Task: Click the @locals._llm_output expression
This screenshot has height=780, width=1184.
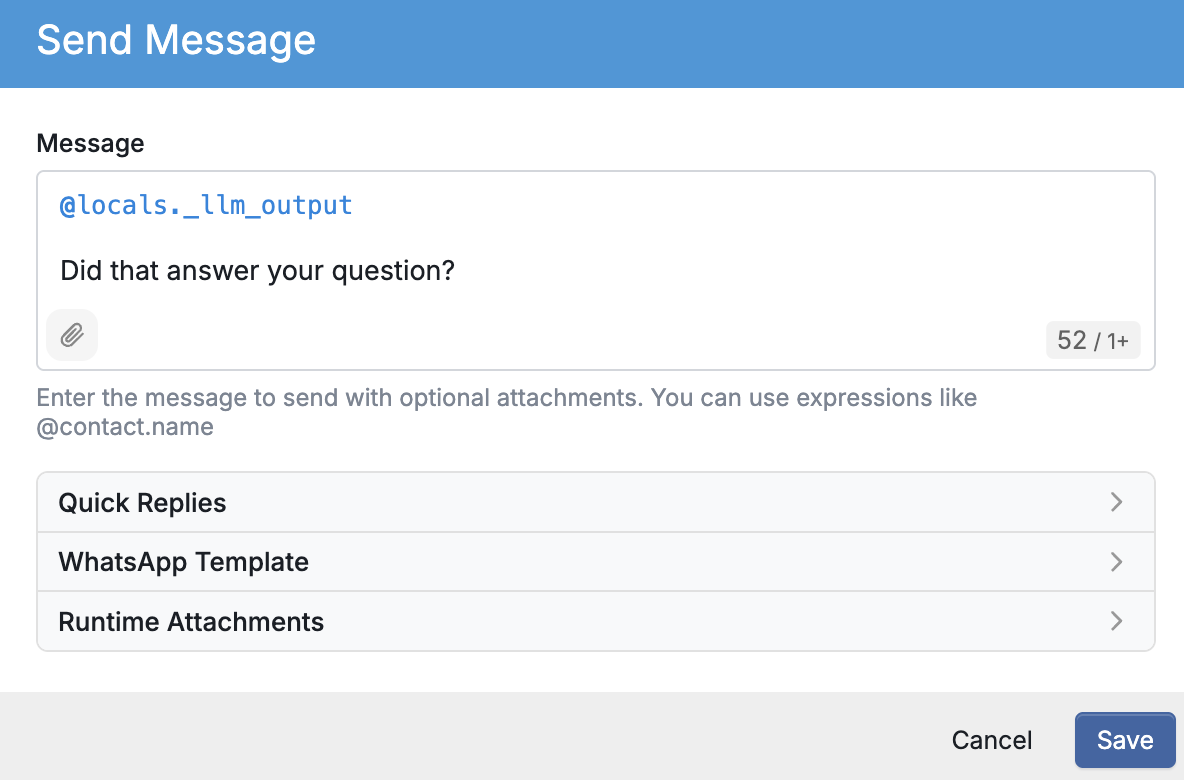Action: click(206, 205)
